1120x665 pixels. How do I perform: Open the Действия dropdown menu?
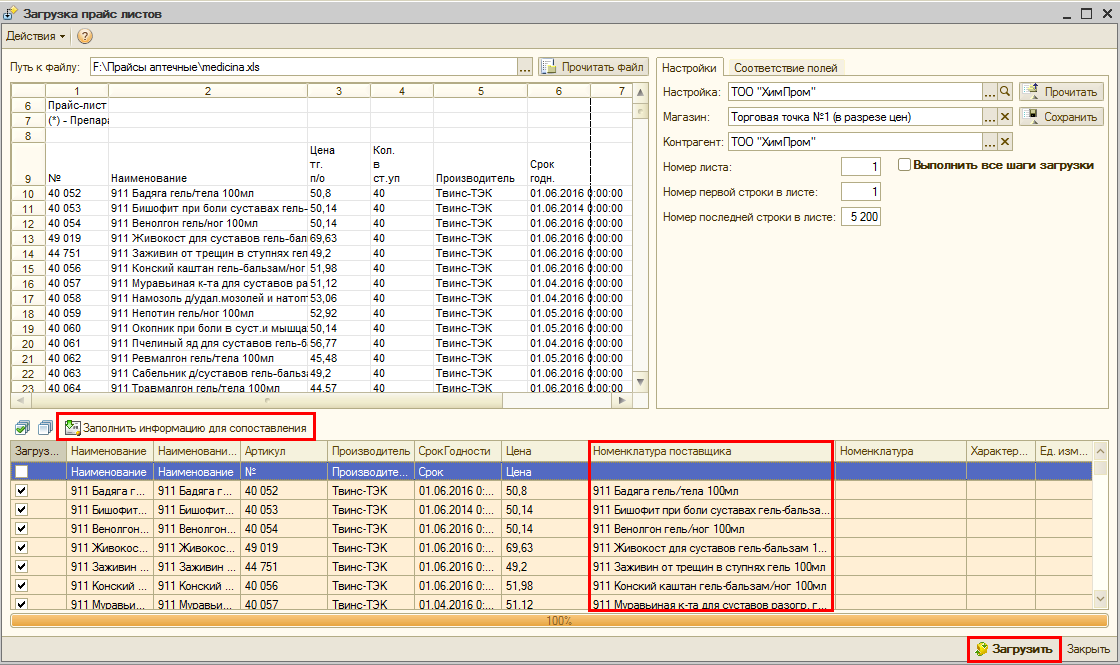[35, 36]
